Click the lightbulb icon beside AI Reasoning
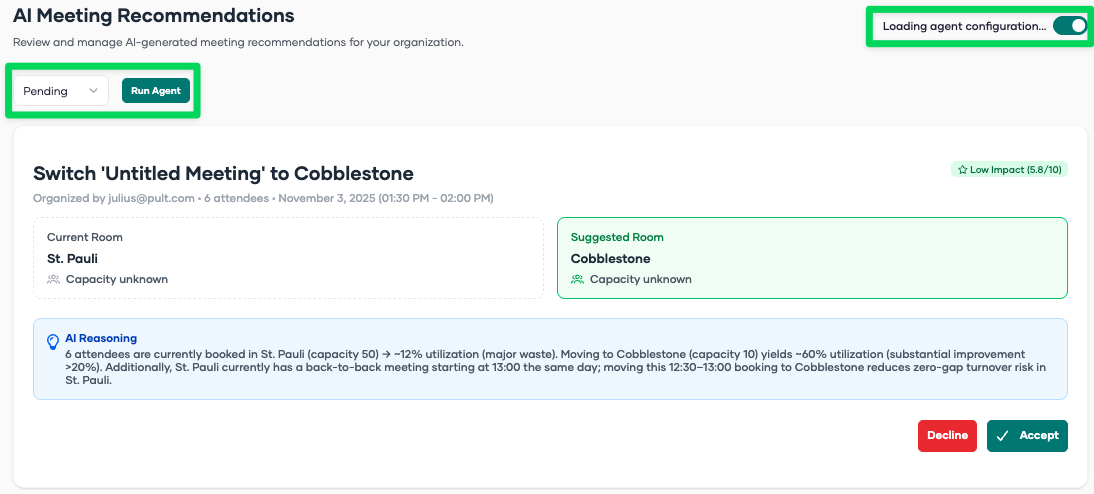 pyautogui.click(x=53, y=342)
